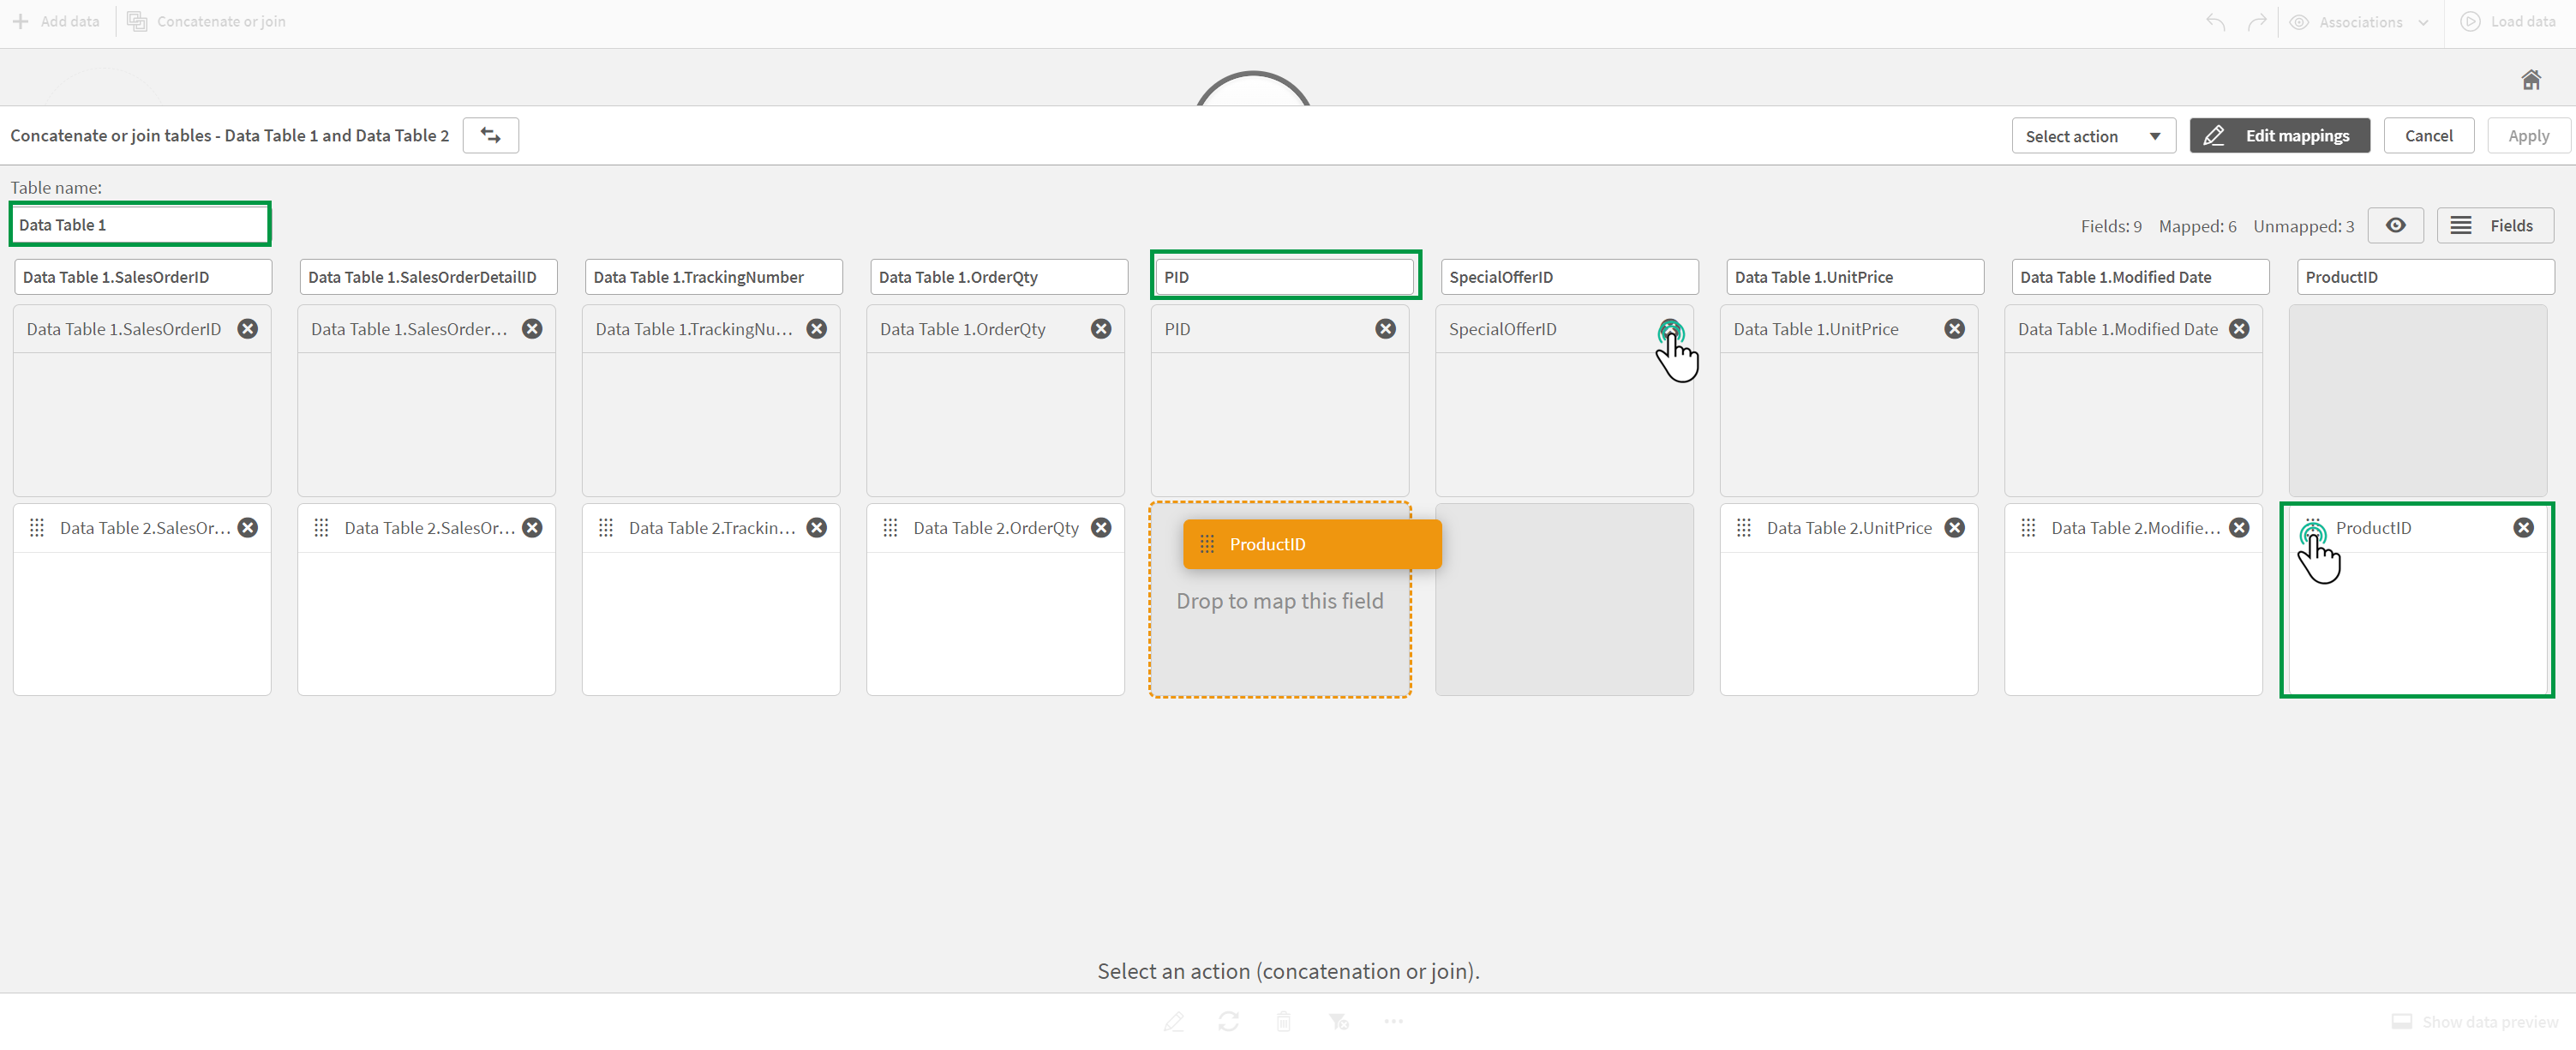This screenshot has width=2576, height=1050.
Task: Drop ProductID onto the PID column
Action: [x=1278, y=600]
